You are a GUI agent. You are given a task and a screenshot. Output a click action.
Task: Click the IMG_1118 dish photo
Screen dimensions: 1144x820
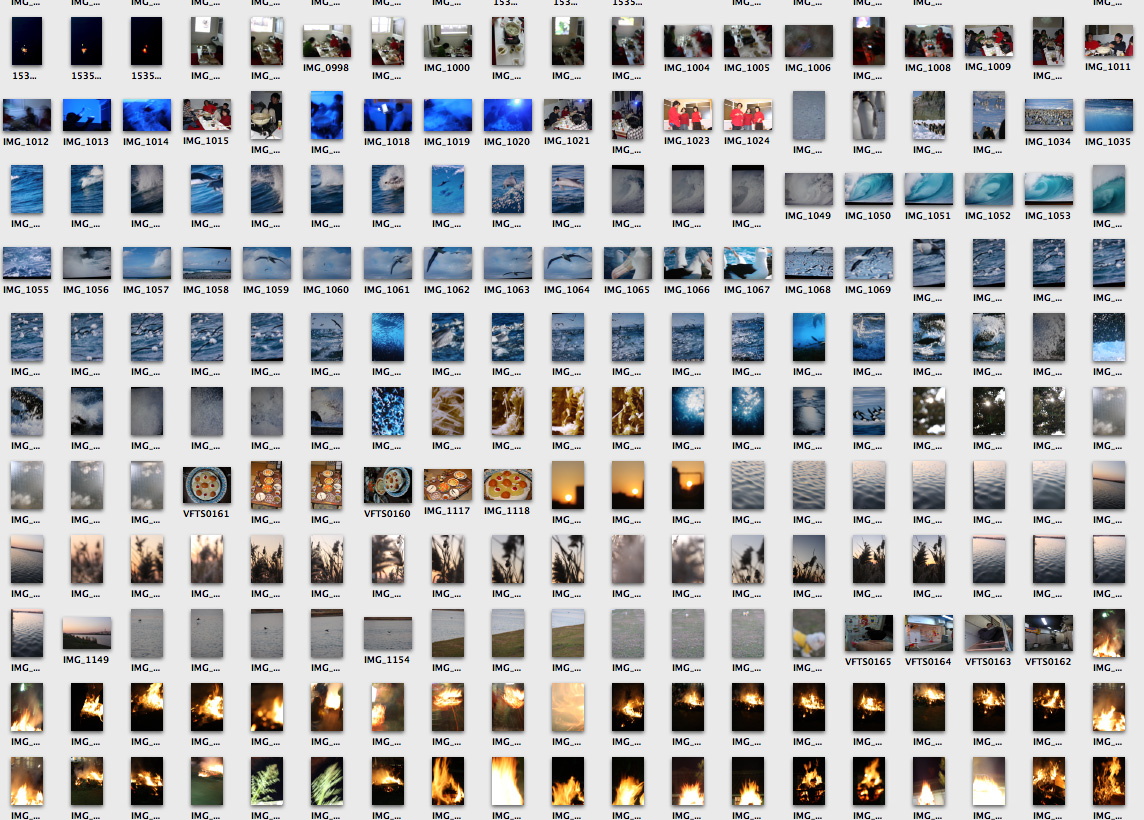pos(507,486)
